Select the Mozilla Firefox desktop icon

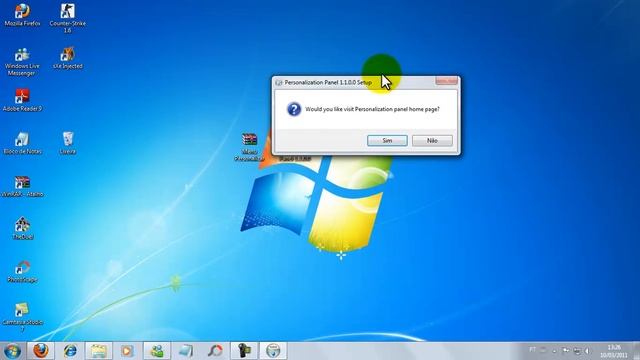(22, 15)
